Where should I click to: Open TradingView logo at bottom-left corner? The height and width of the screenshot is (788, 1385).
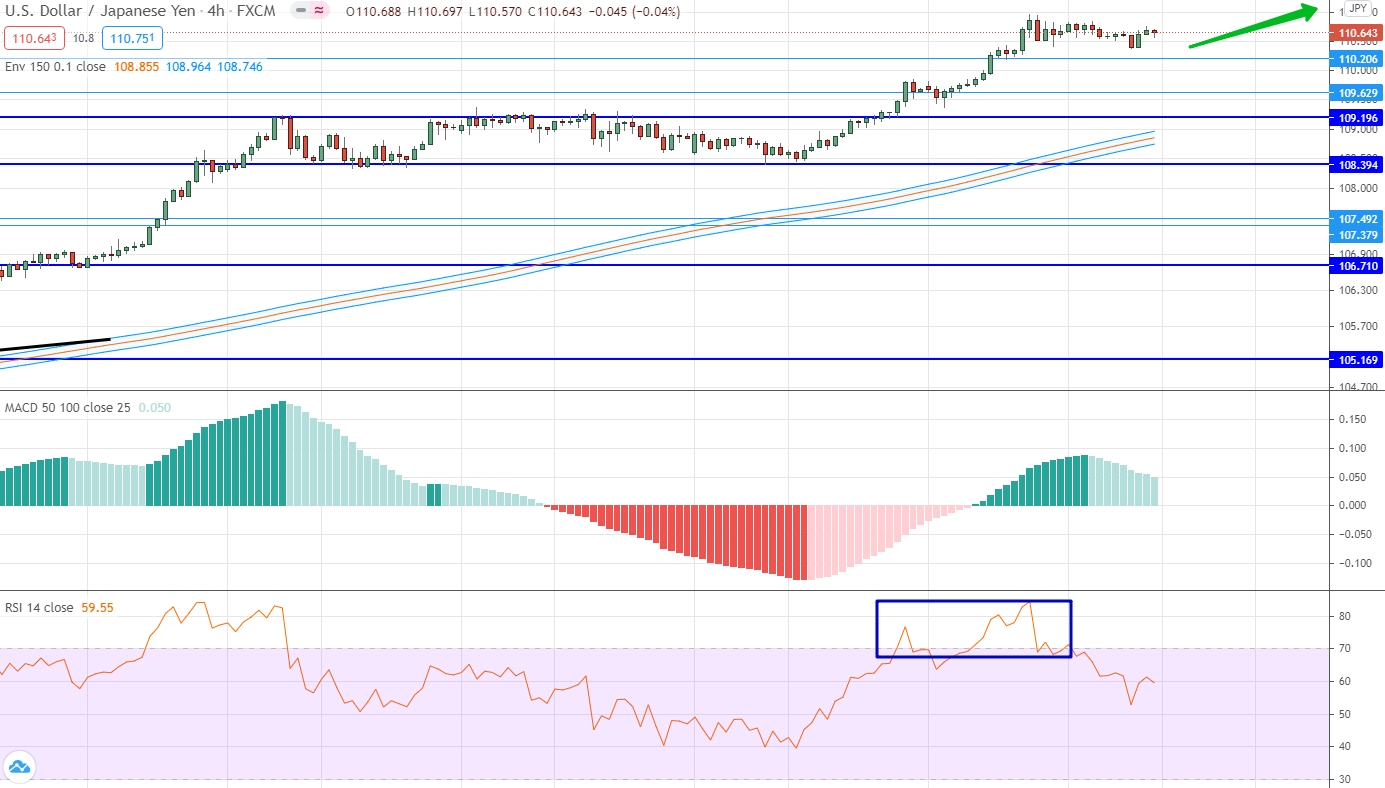pyautogui.click(x=19, y=765)
